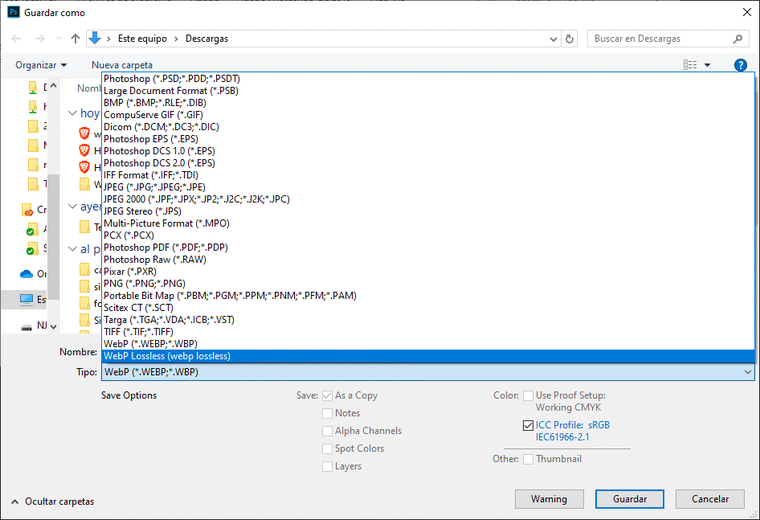Open view options dropdown arrow
The width and height of the screenshot is (760, 520).
707,65
